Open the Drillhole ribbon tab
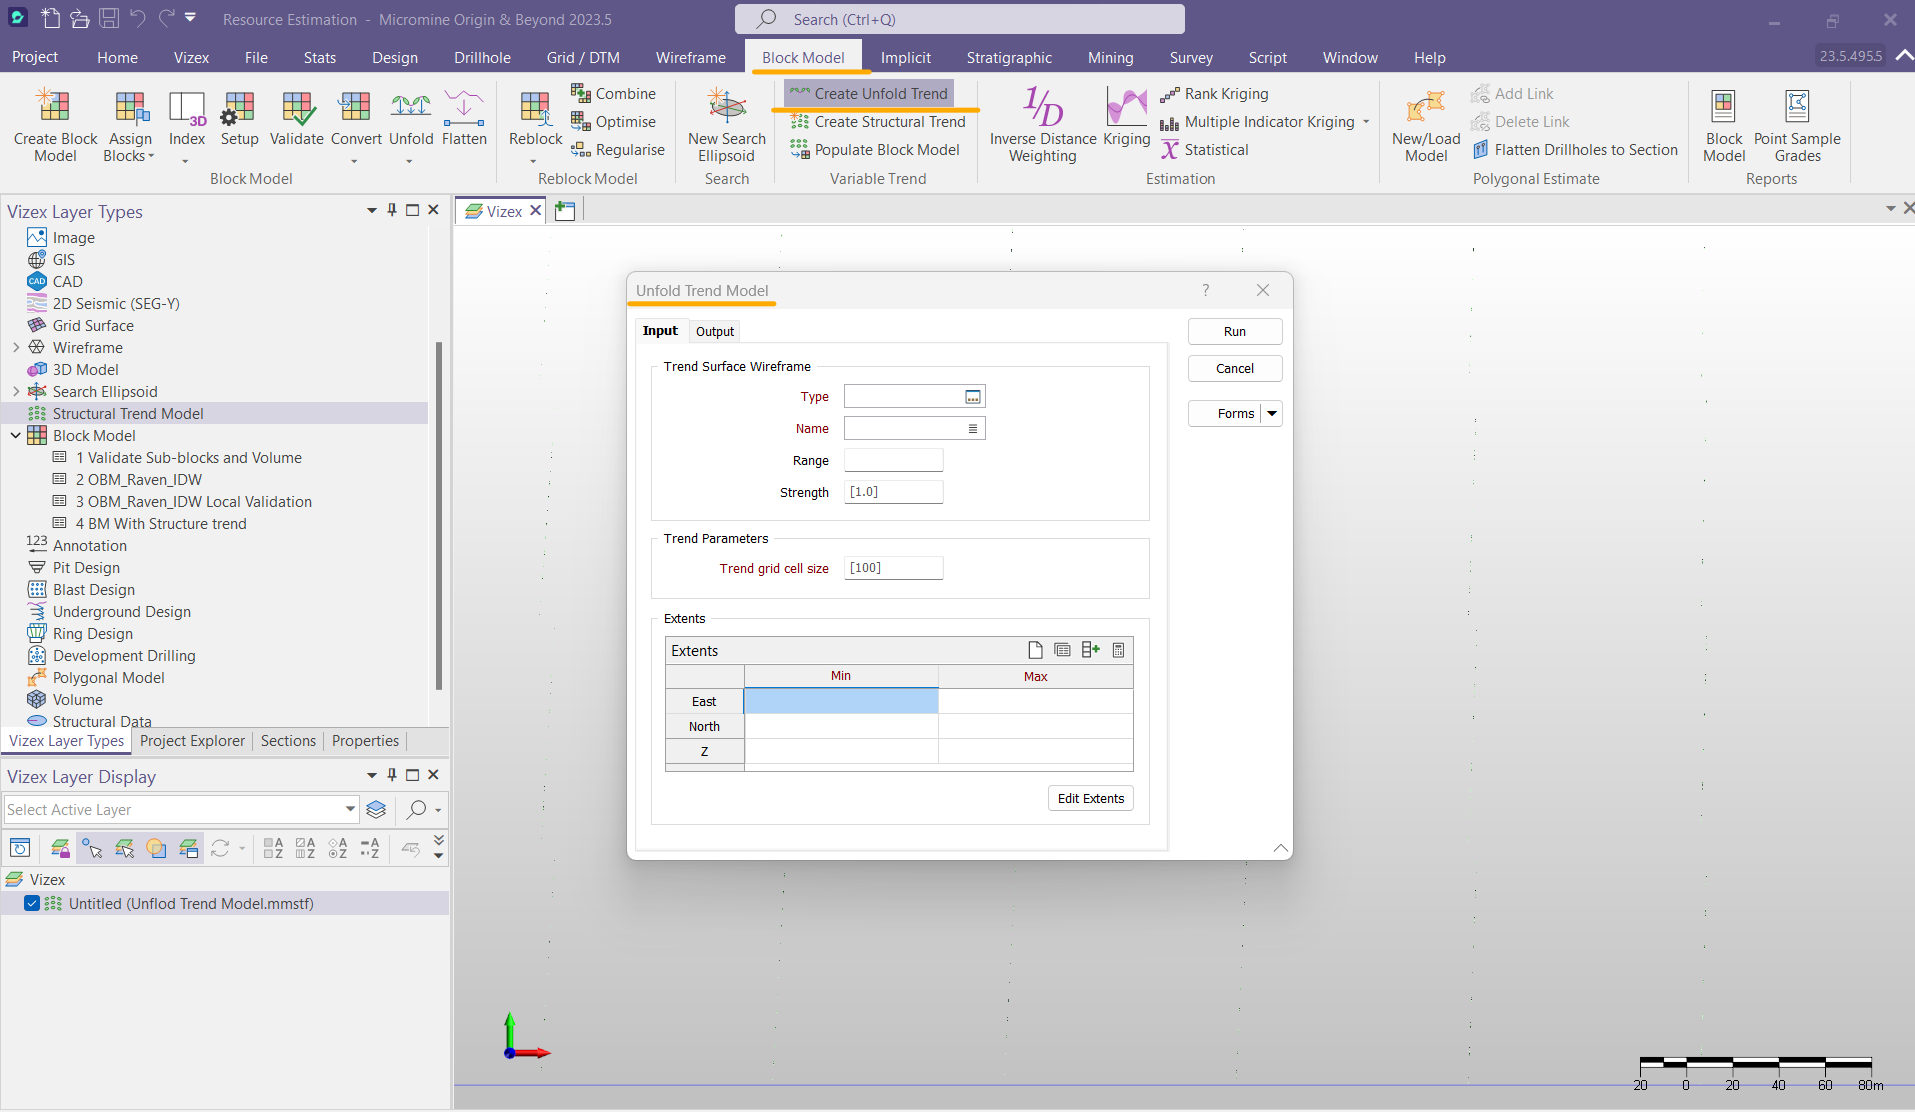This screenshot has width=1915, height=1112. [482, 58]
